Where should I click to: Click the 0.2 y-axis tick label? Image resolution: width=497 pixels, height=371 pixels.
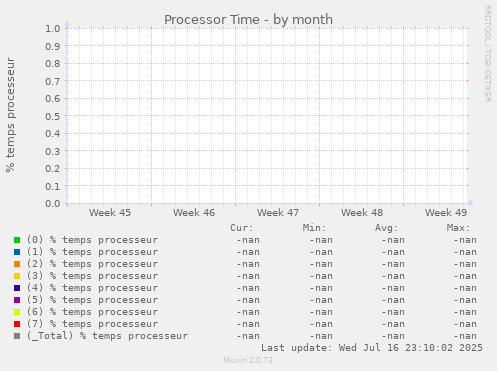click(x=53, y=169)
